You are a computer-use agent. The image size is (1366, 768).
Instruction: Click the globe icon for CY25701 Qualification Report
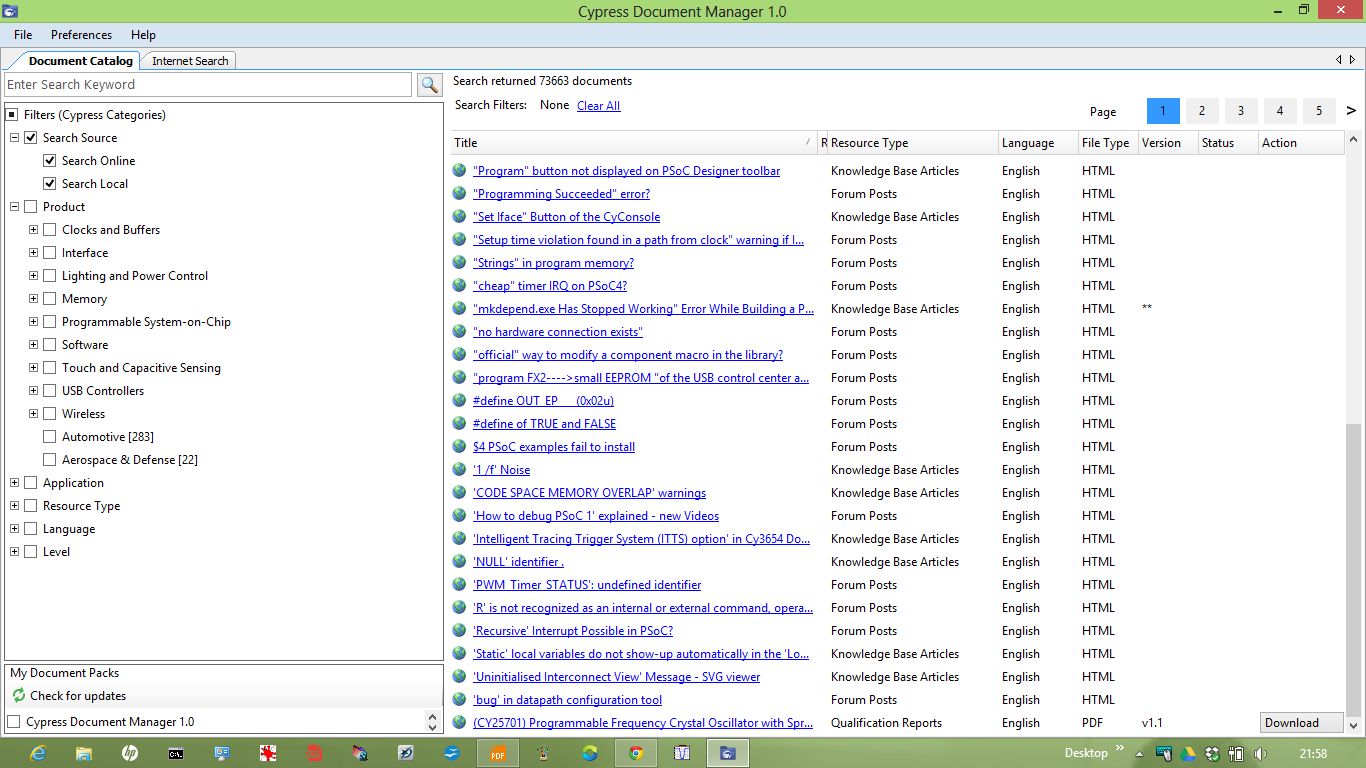[x=459, y=722]
